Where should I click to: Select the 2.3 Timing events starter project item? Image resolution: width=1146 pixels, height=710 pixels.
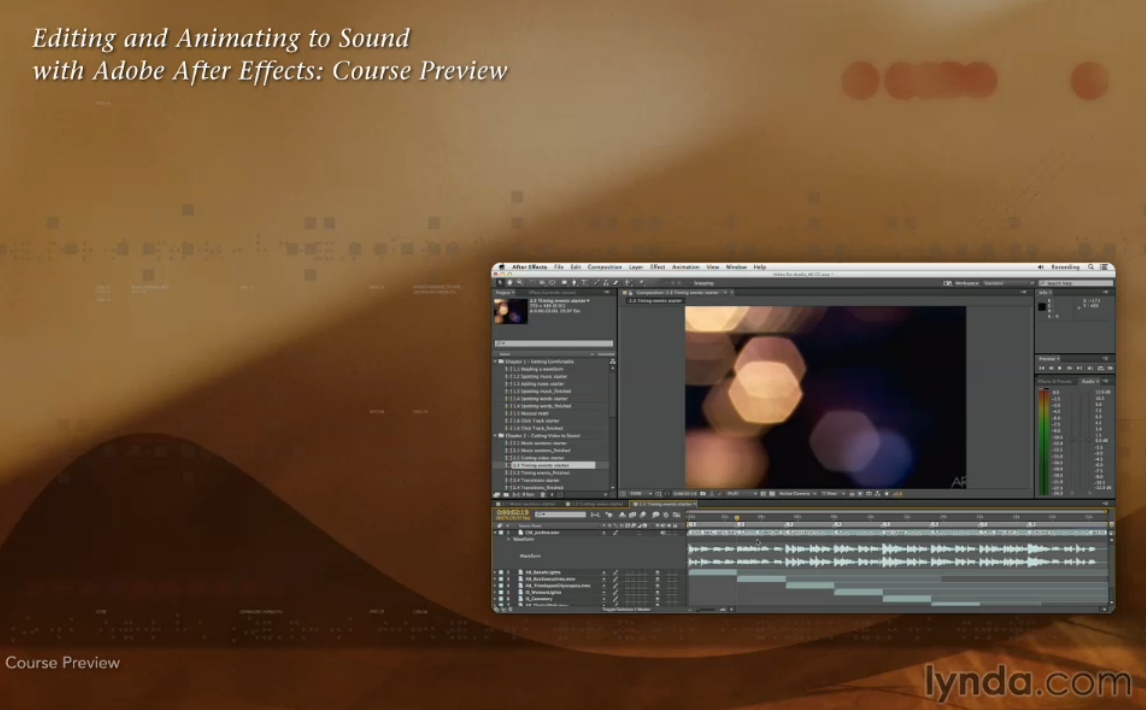pos(553,465)
